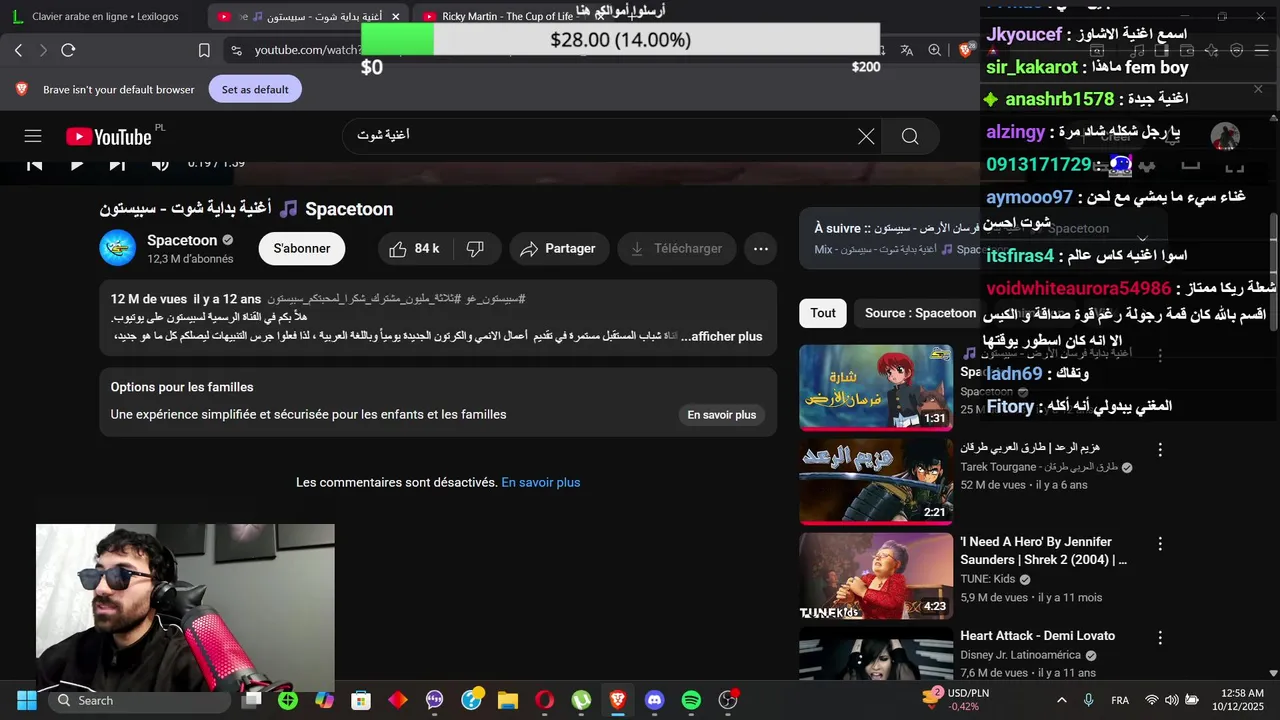This screenshot has height=720, width=1280.
Task: Open the Shrek 2 'I Need A Hero' thumbnail
Action: click(x=876, y=575)
